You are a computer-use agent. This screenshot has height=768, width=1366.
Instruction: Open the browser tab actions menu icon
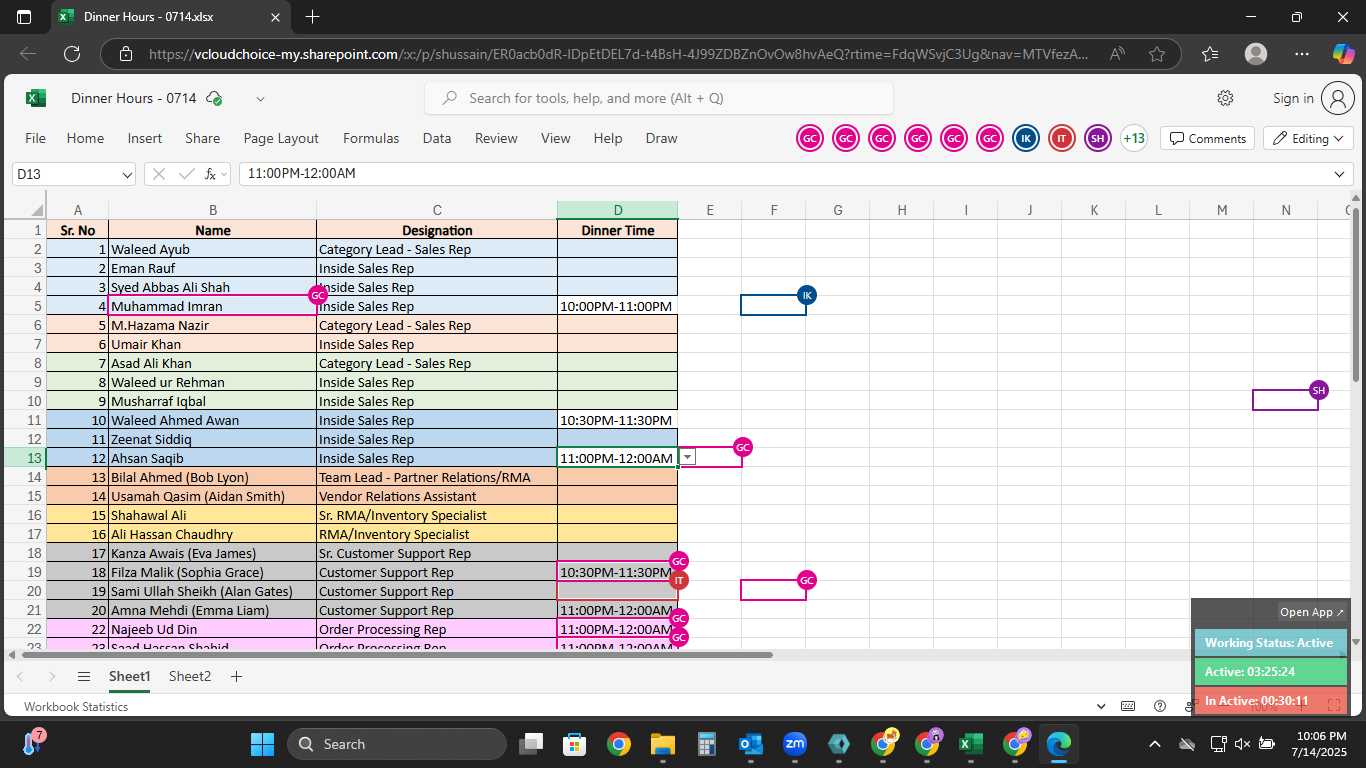point(24,17)
